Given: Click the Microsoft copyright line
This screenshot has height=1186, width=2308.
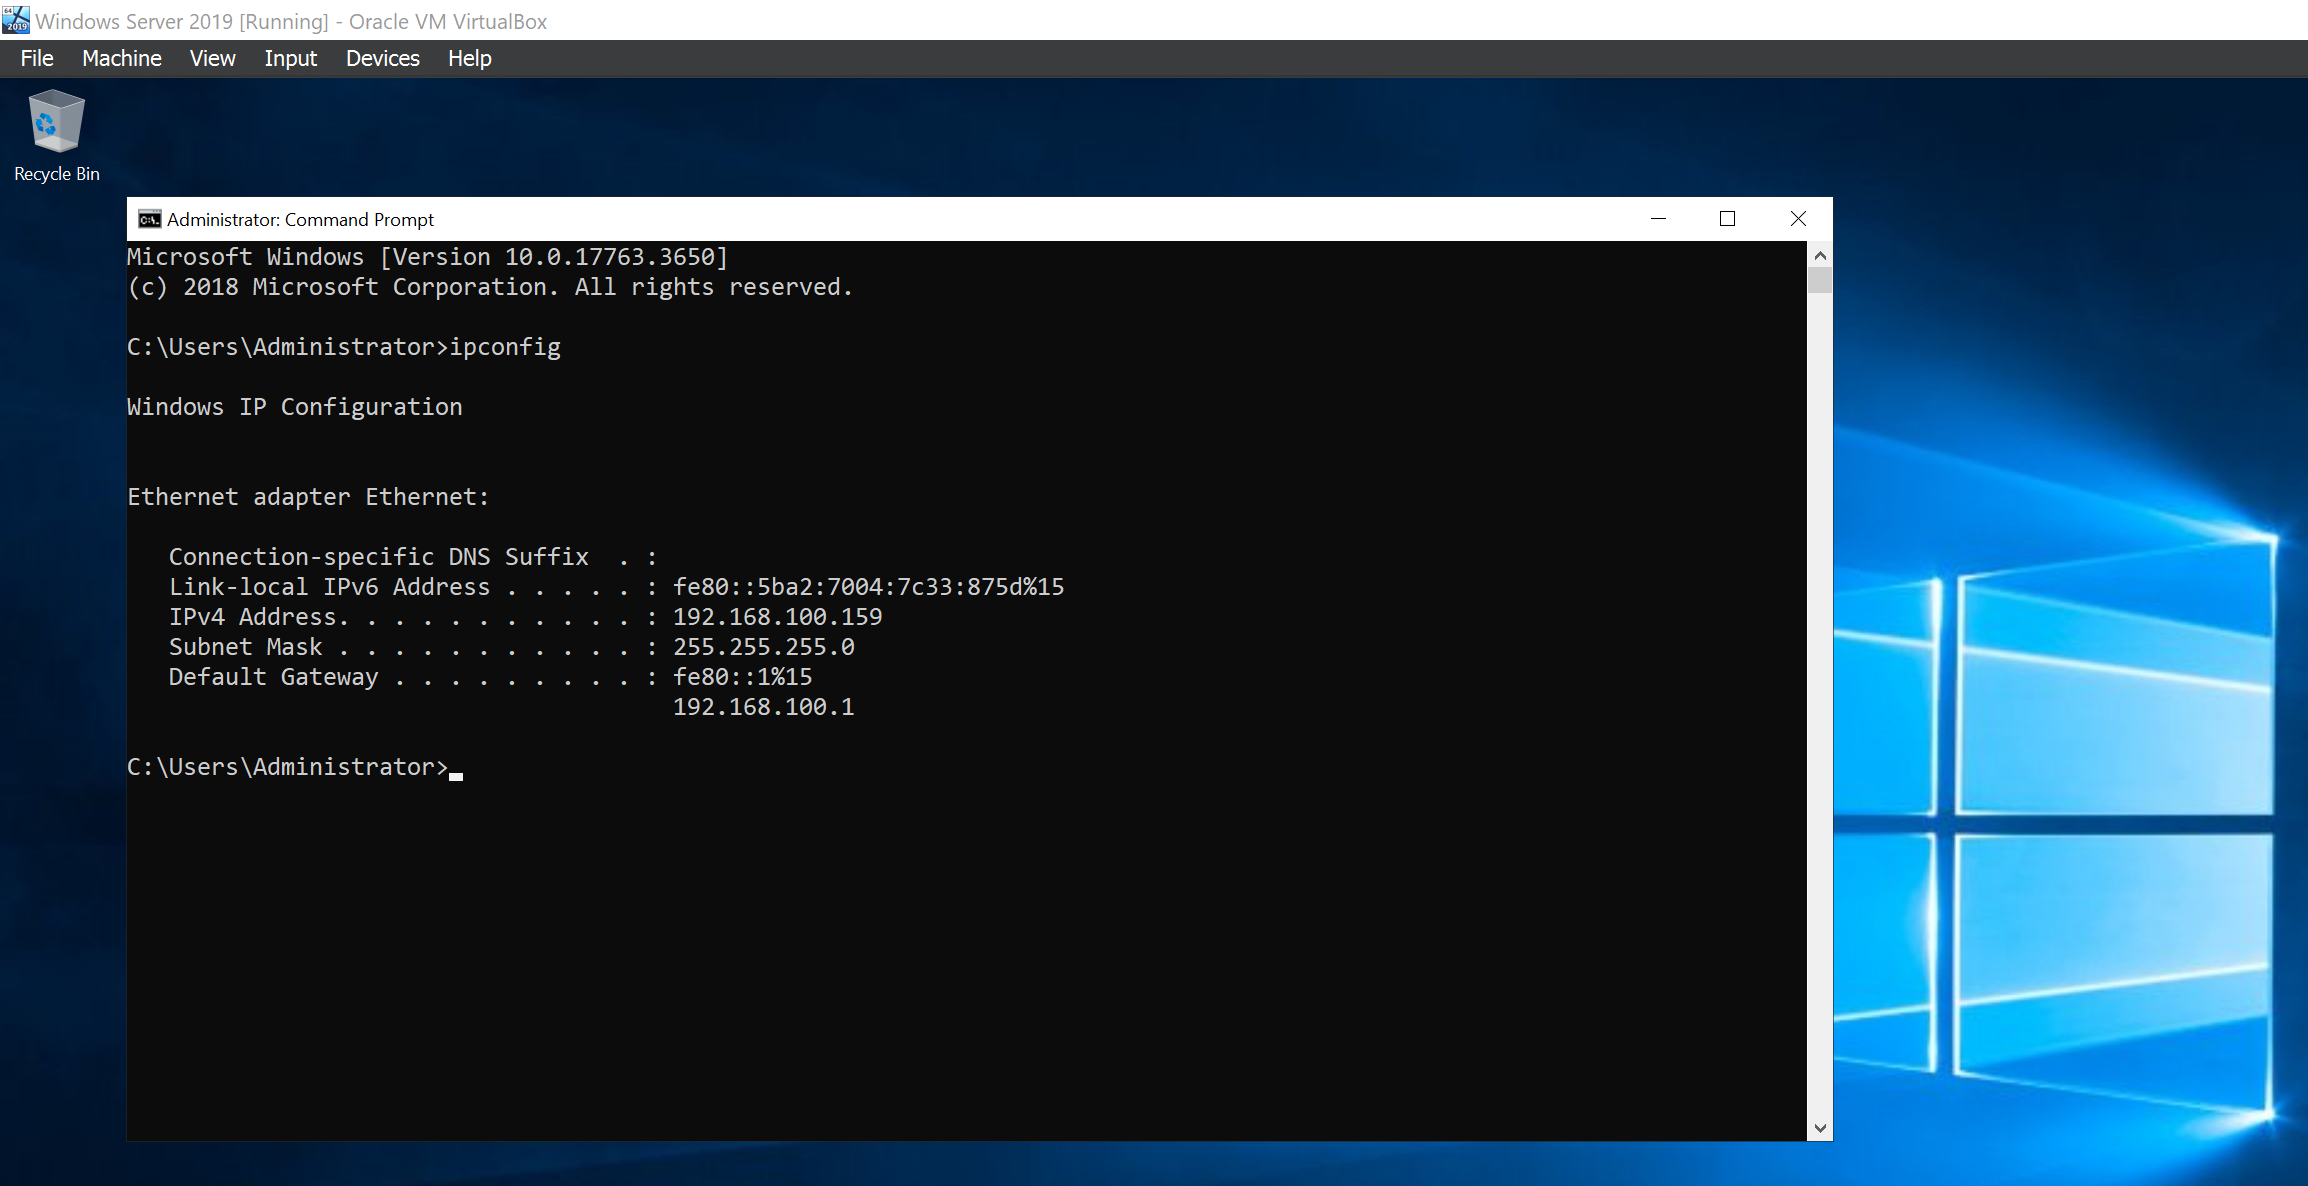Looking at the screenshot, I should point(490,287).
